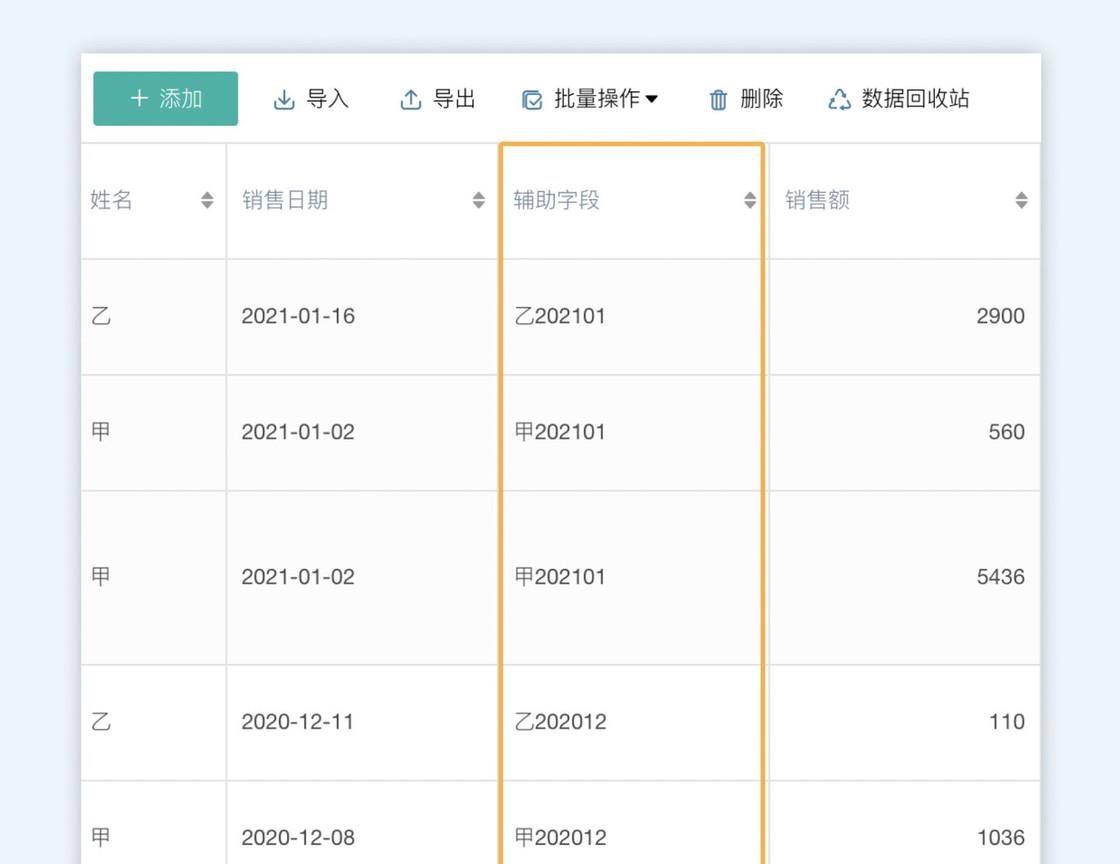Click the 销售额 column header text
This screenshot has height=864, width=1120.
pyautogui.click(x=817, y=200)
